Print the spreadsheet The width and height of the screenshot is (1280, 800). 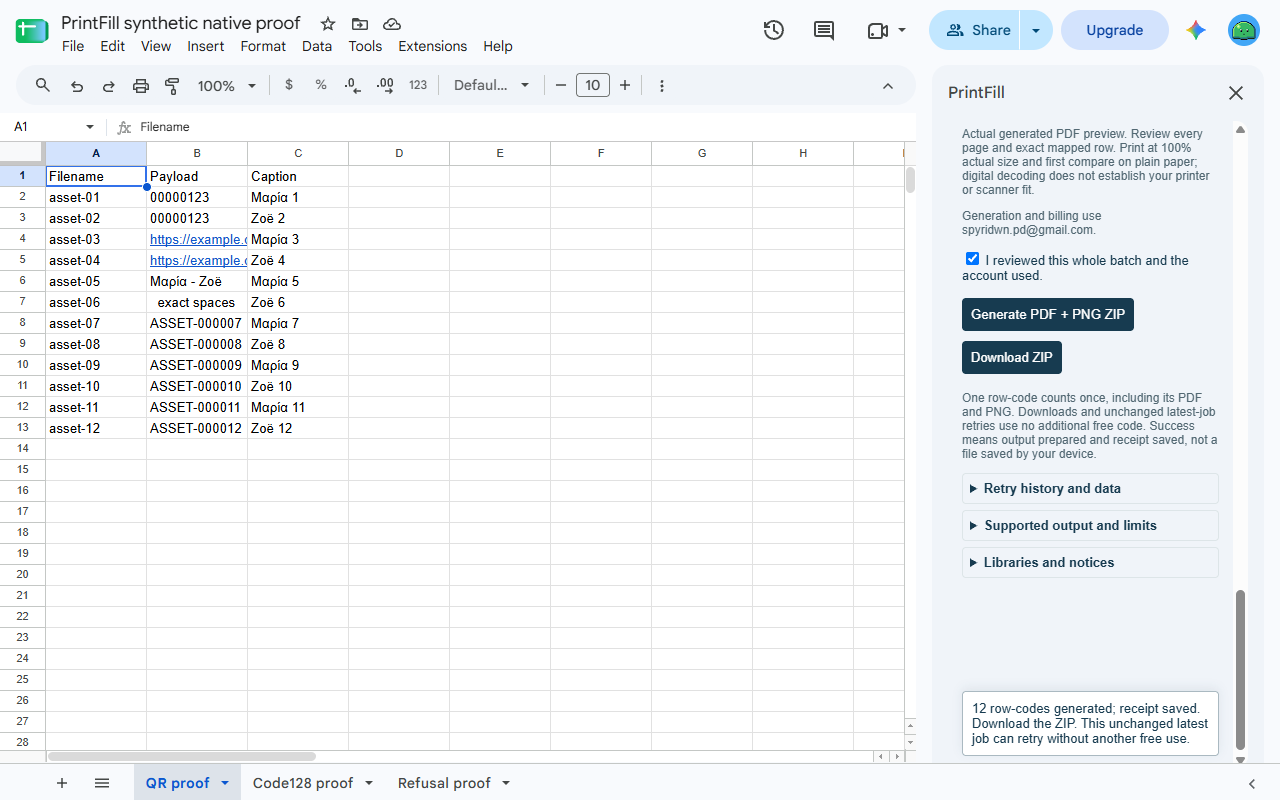coord(141,86)
